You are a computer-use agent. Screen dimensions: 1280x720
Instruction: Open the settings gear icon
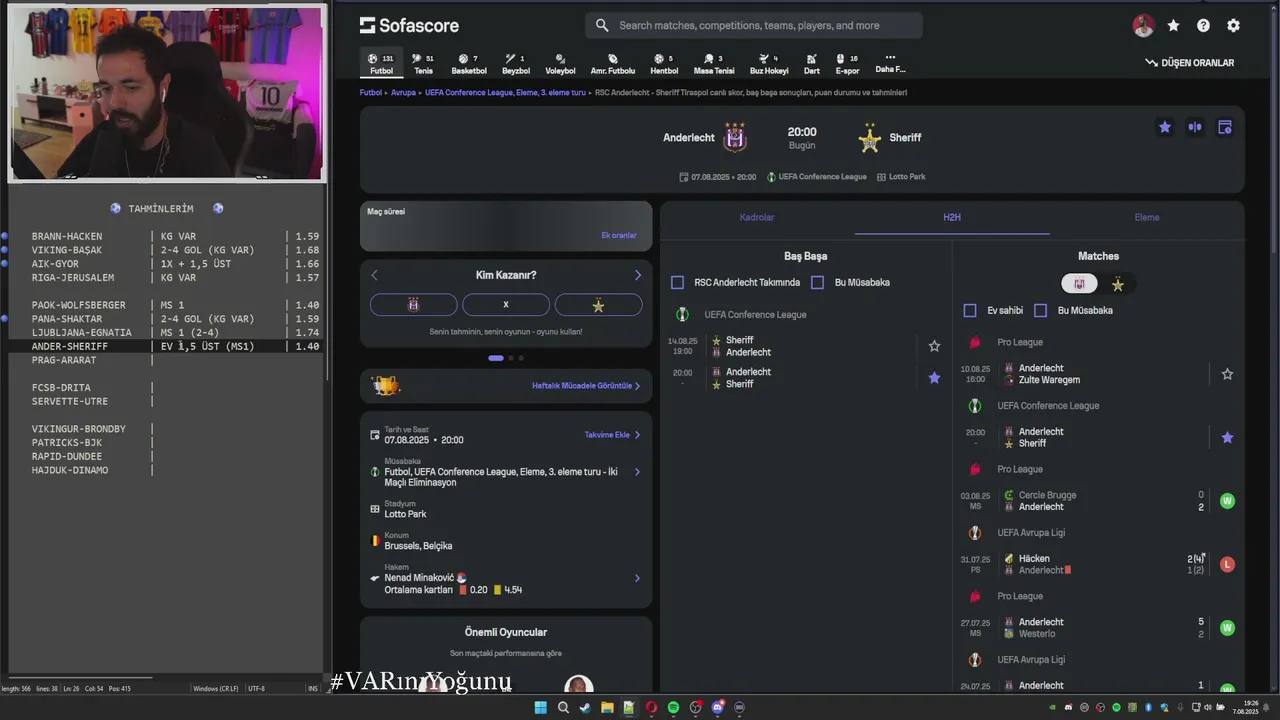[x=1233, y=26]
